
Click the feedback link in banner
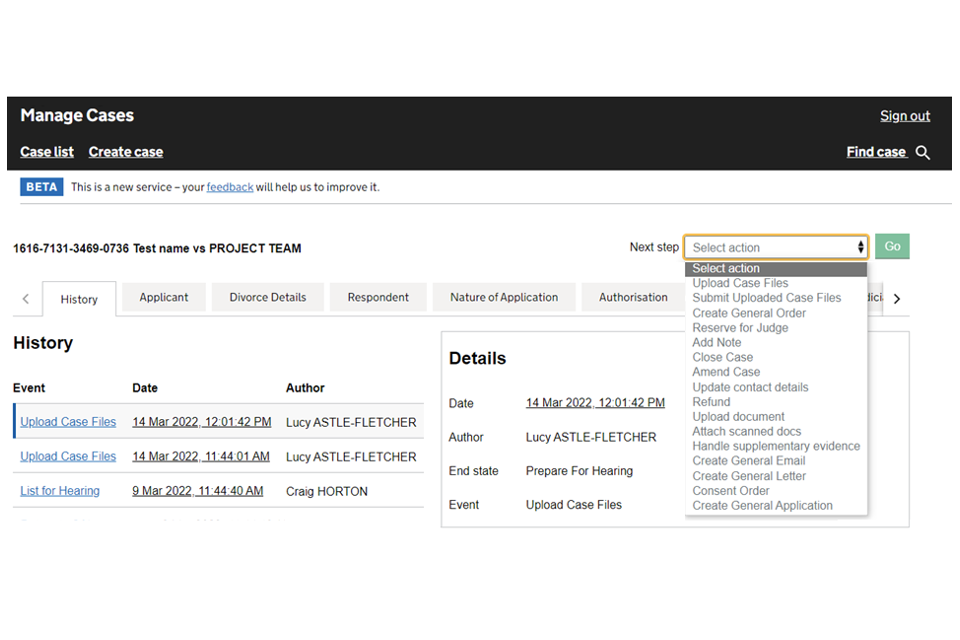[229, 187]
